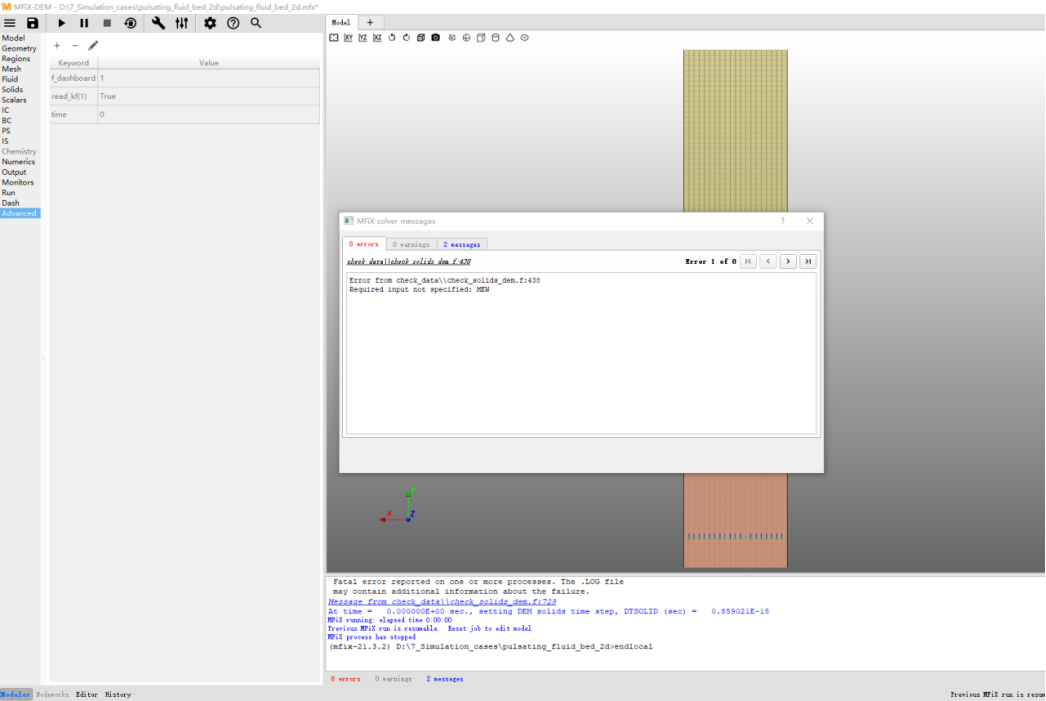This screenshot has height=701, width=1046.
Task: Open the 8 errors tab in solver messages
Action: coord(364,244)
